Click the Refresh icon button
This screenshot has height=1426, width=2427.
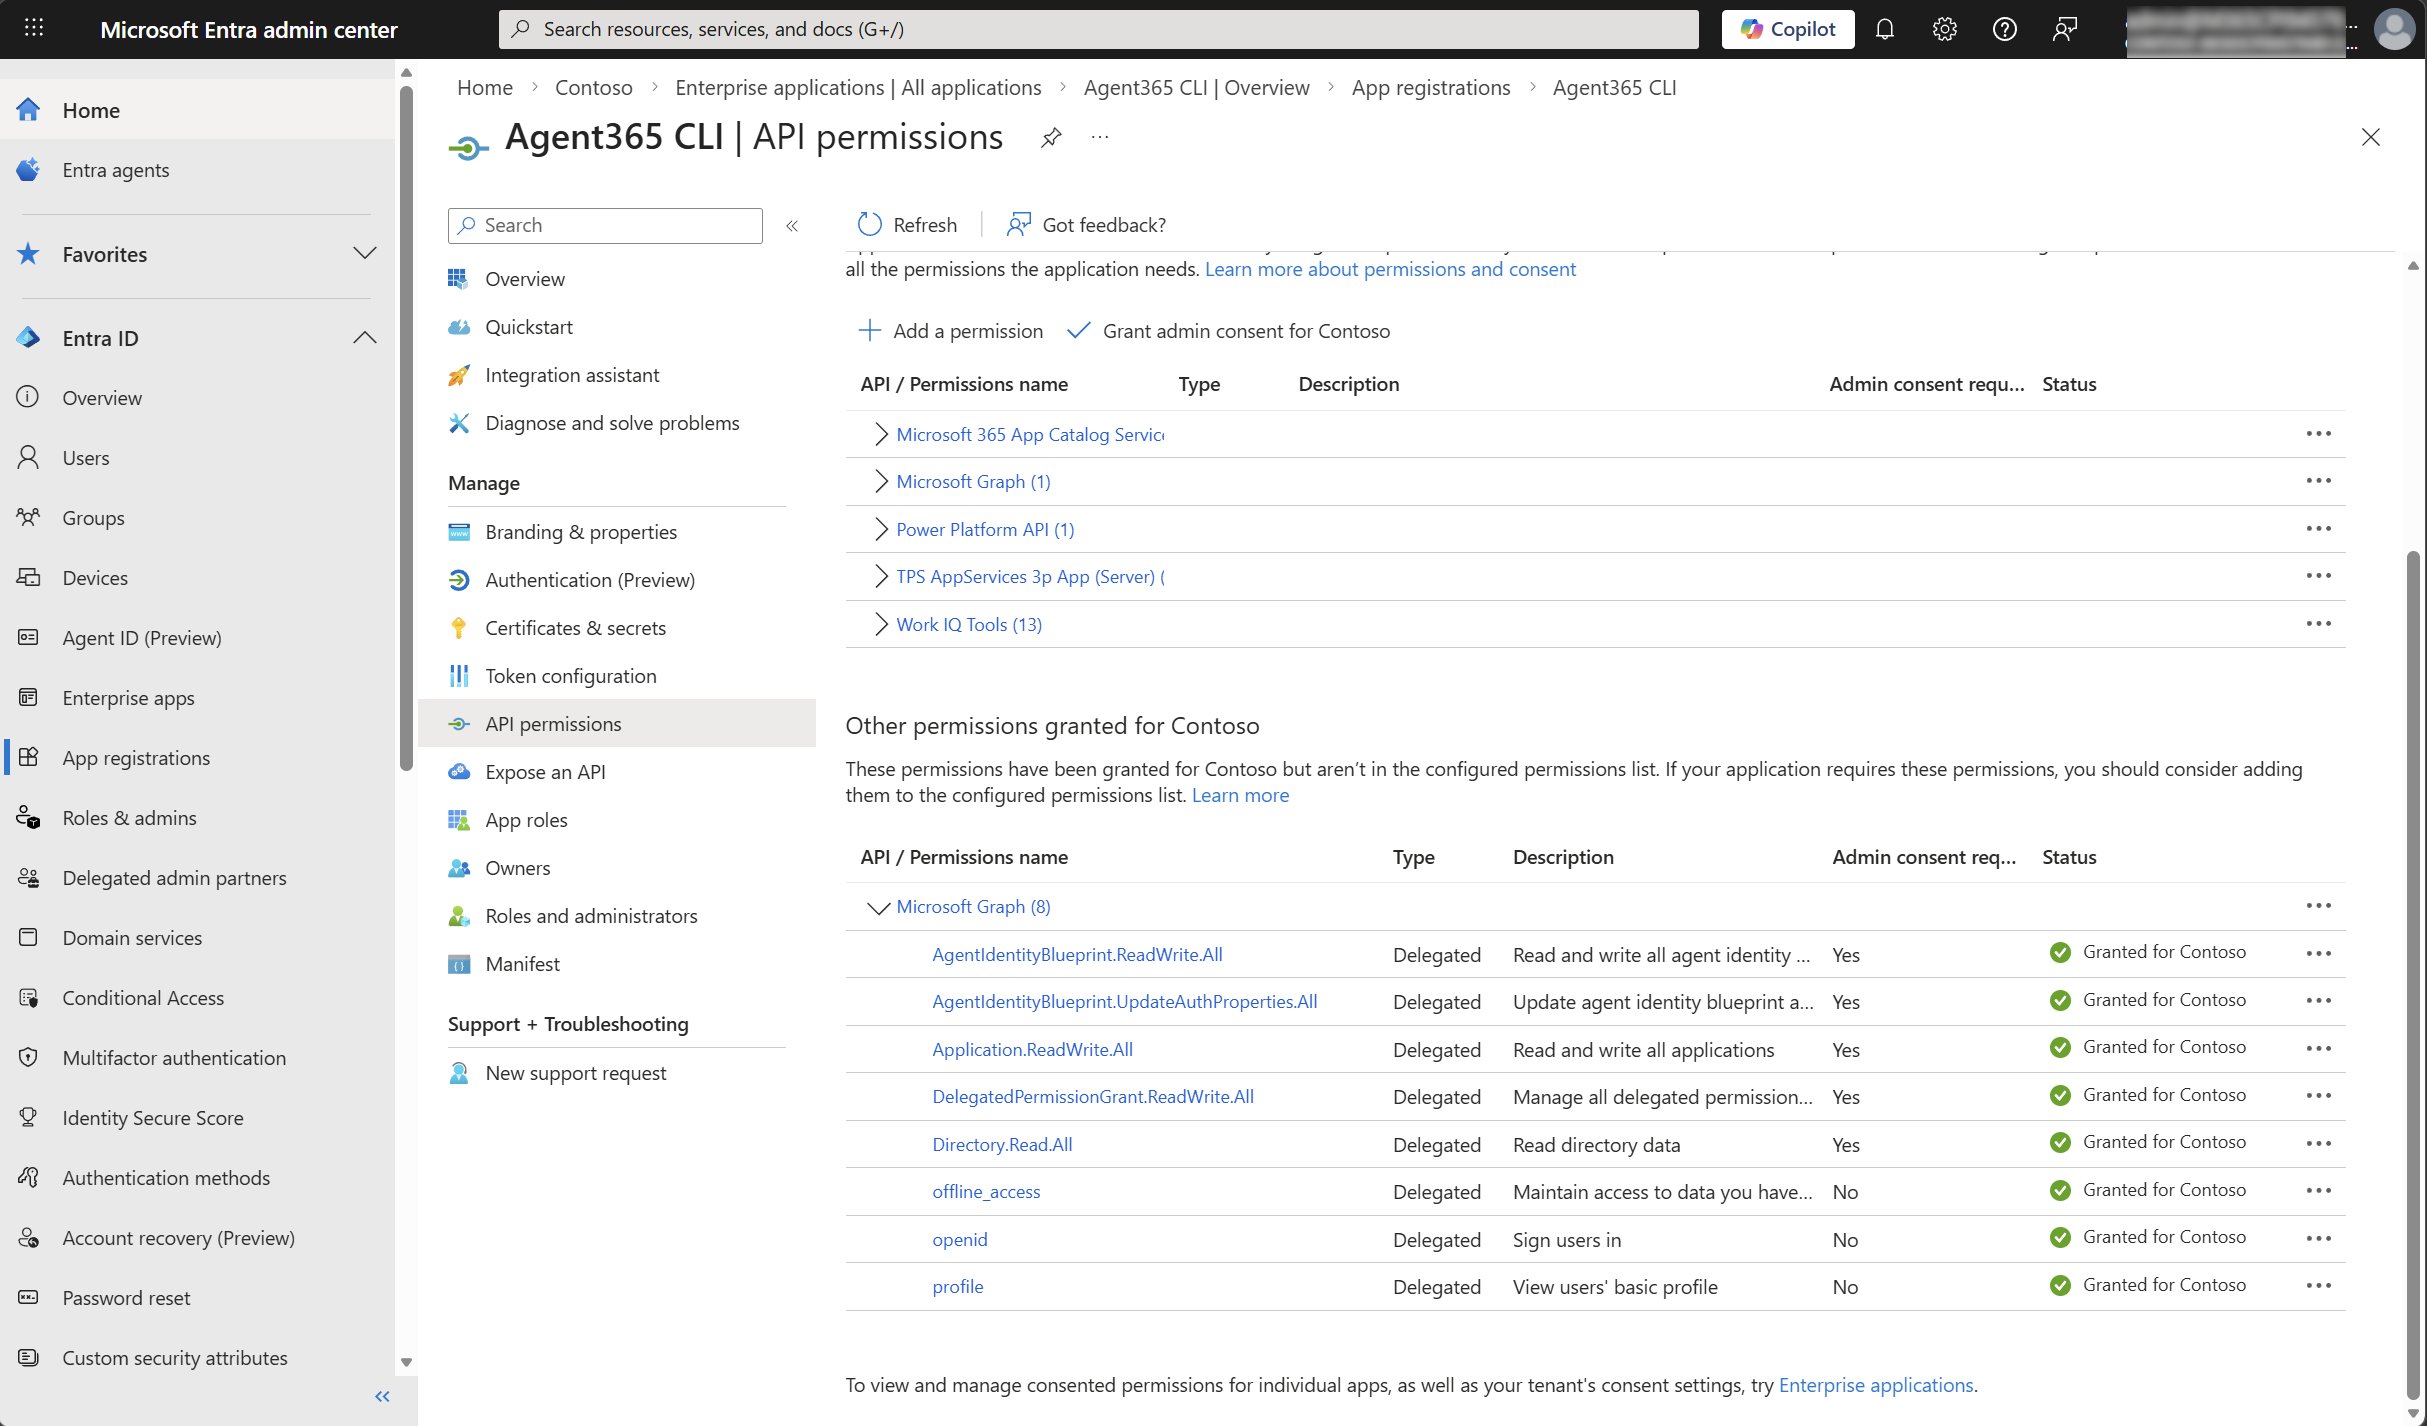click(x=869, y=225)
